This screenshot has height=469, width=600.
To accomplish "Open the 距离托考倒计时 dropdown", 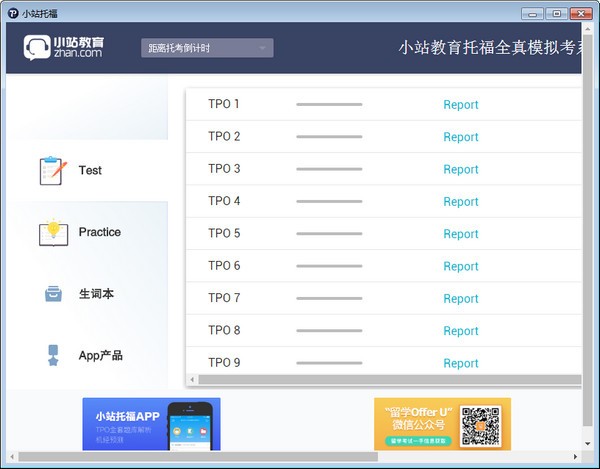I will tap(207, 48).
